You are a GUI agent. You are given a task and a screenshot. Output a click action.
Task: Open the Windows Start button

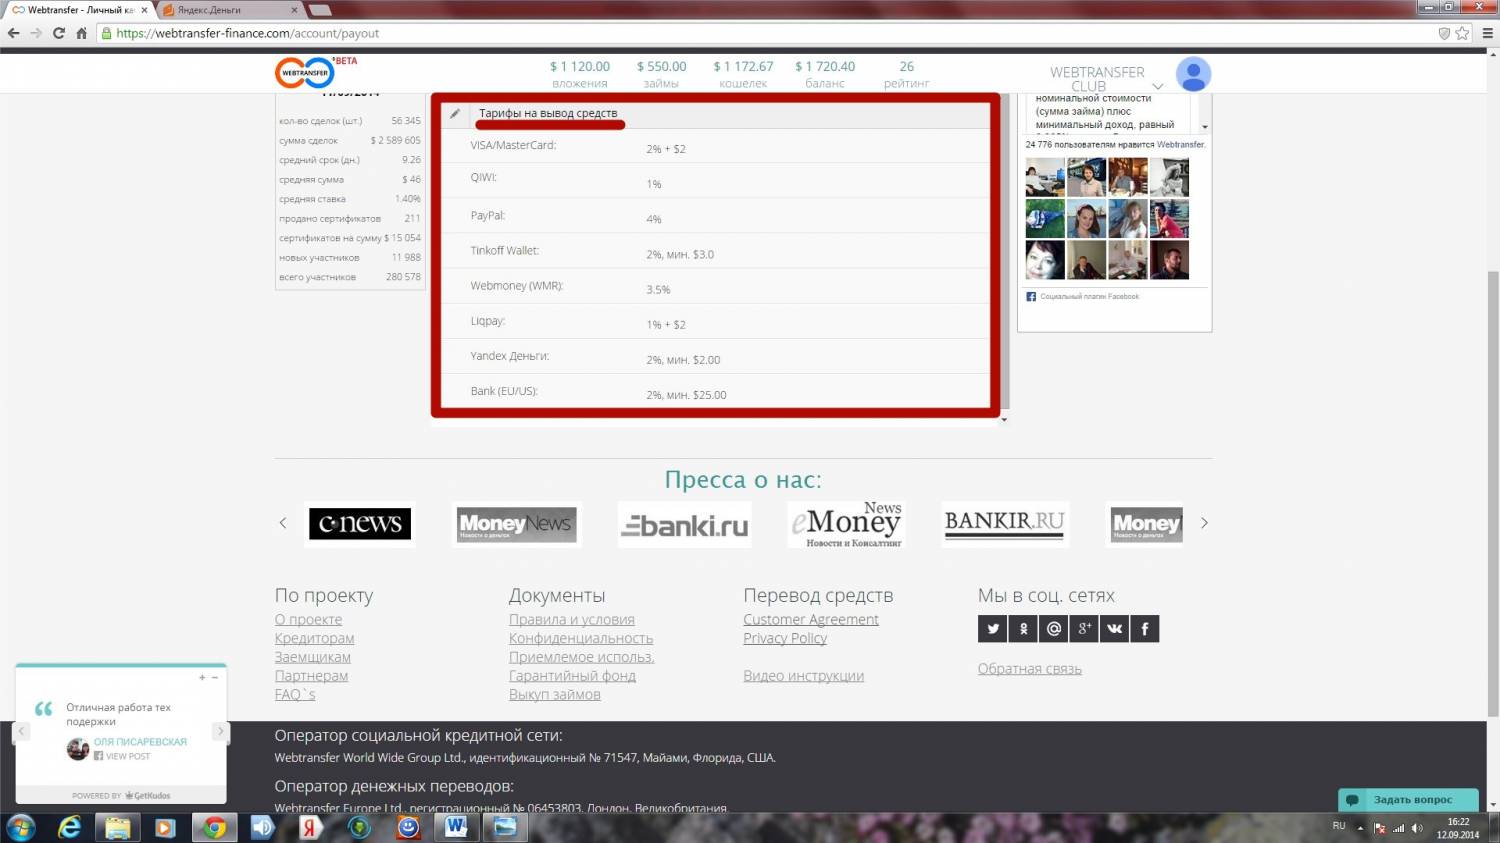(20, 827)
